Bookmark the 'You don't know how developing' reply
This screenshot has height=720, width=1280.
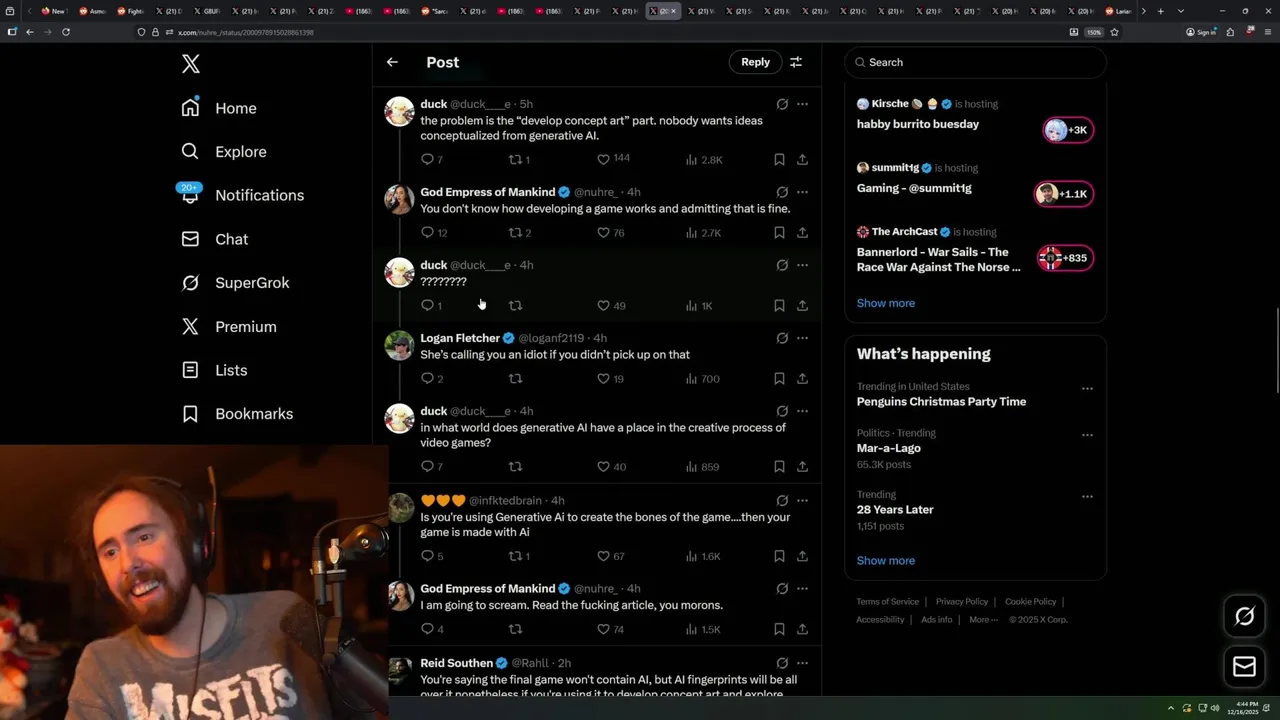tap(779, 232)
